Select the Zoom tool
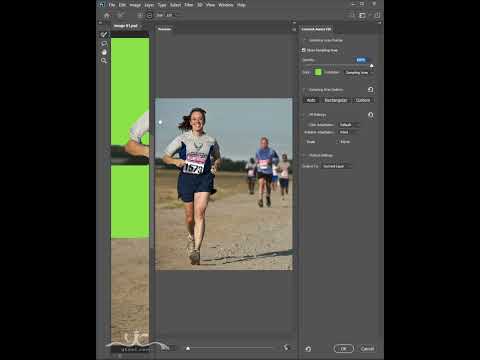The width and height of the screenshot is (480, 360). (x=104, y=61)
